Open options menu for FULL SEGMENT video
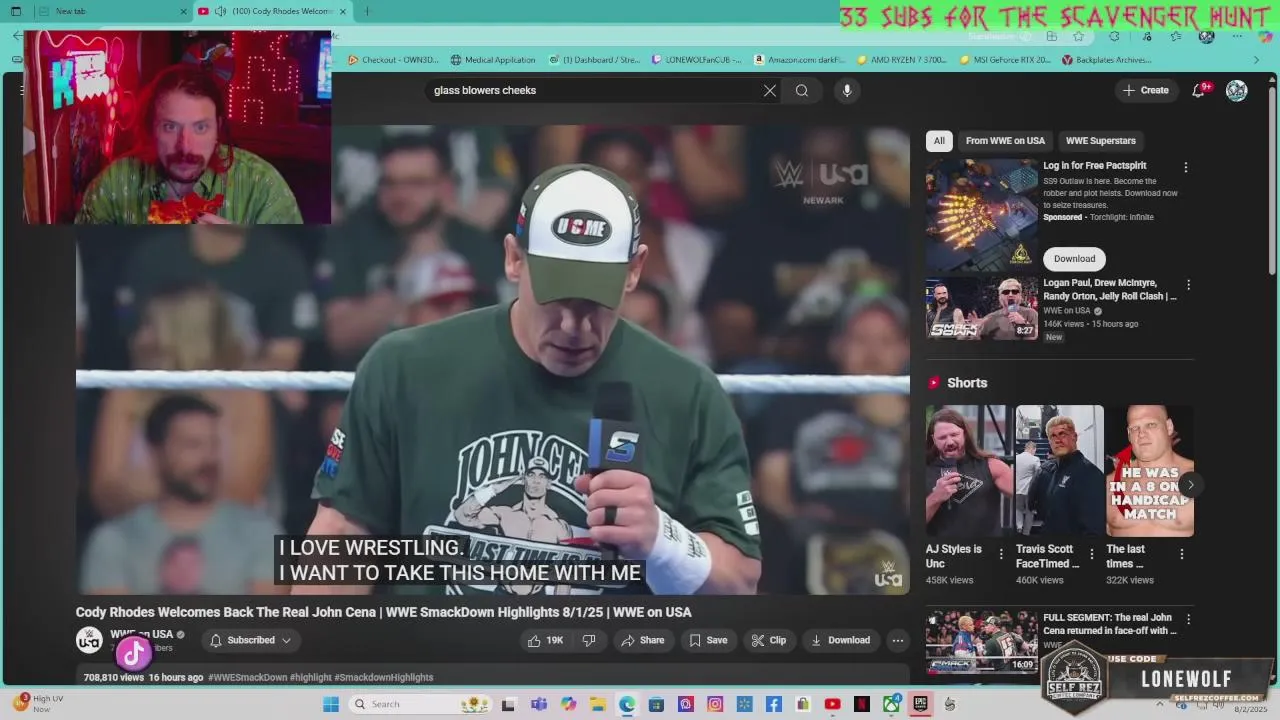 tap(1188, 619)
